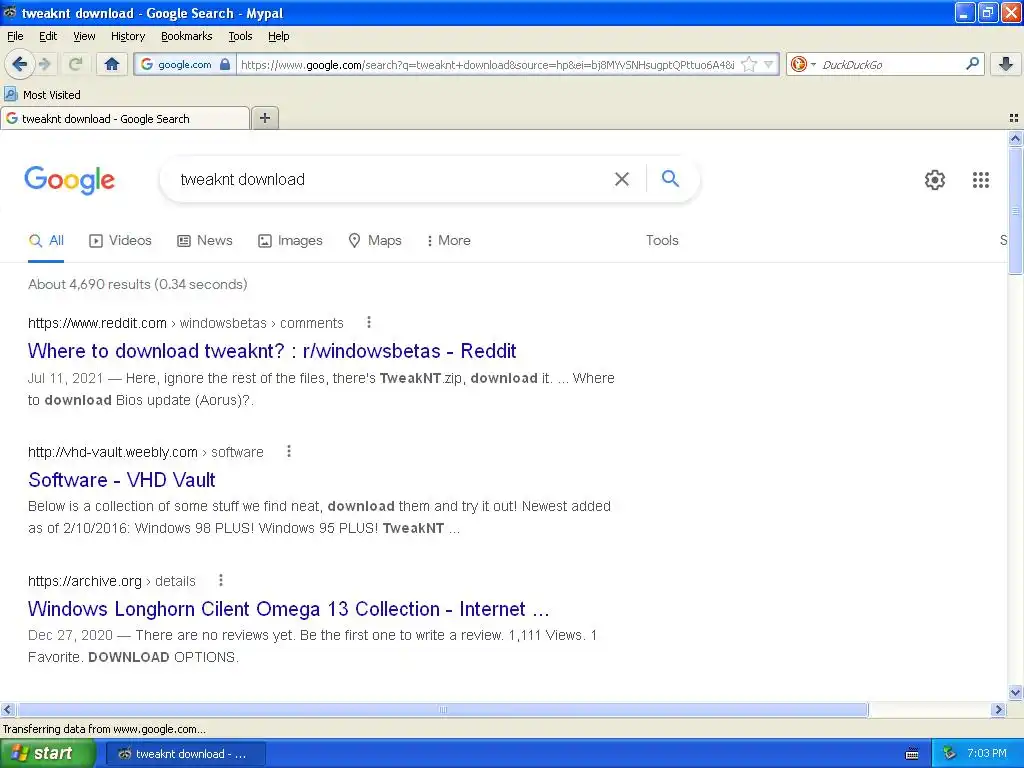The width and height of the screenshot is (1024, 768).
Task: Open options for the vhd-vault.weebly.com result
Action: point(289,451)
